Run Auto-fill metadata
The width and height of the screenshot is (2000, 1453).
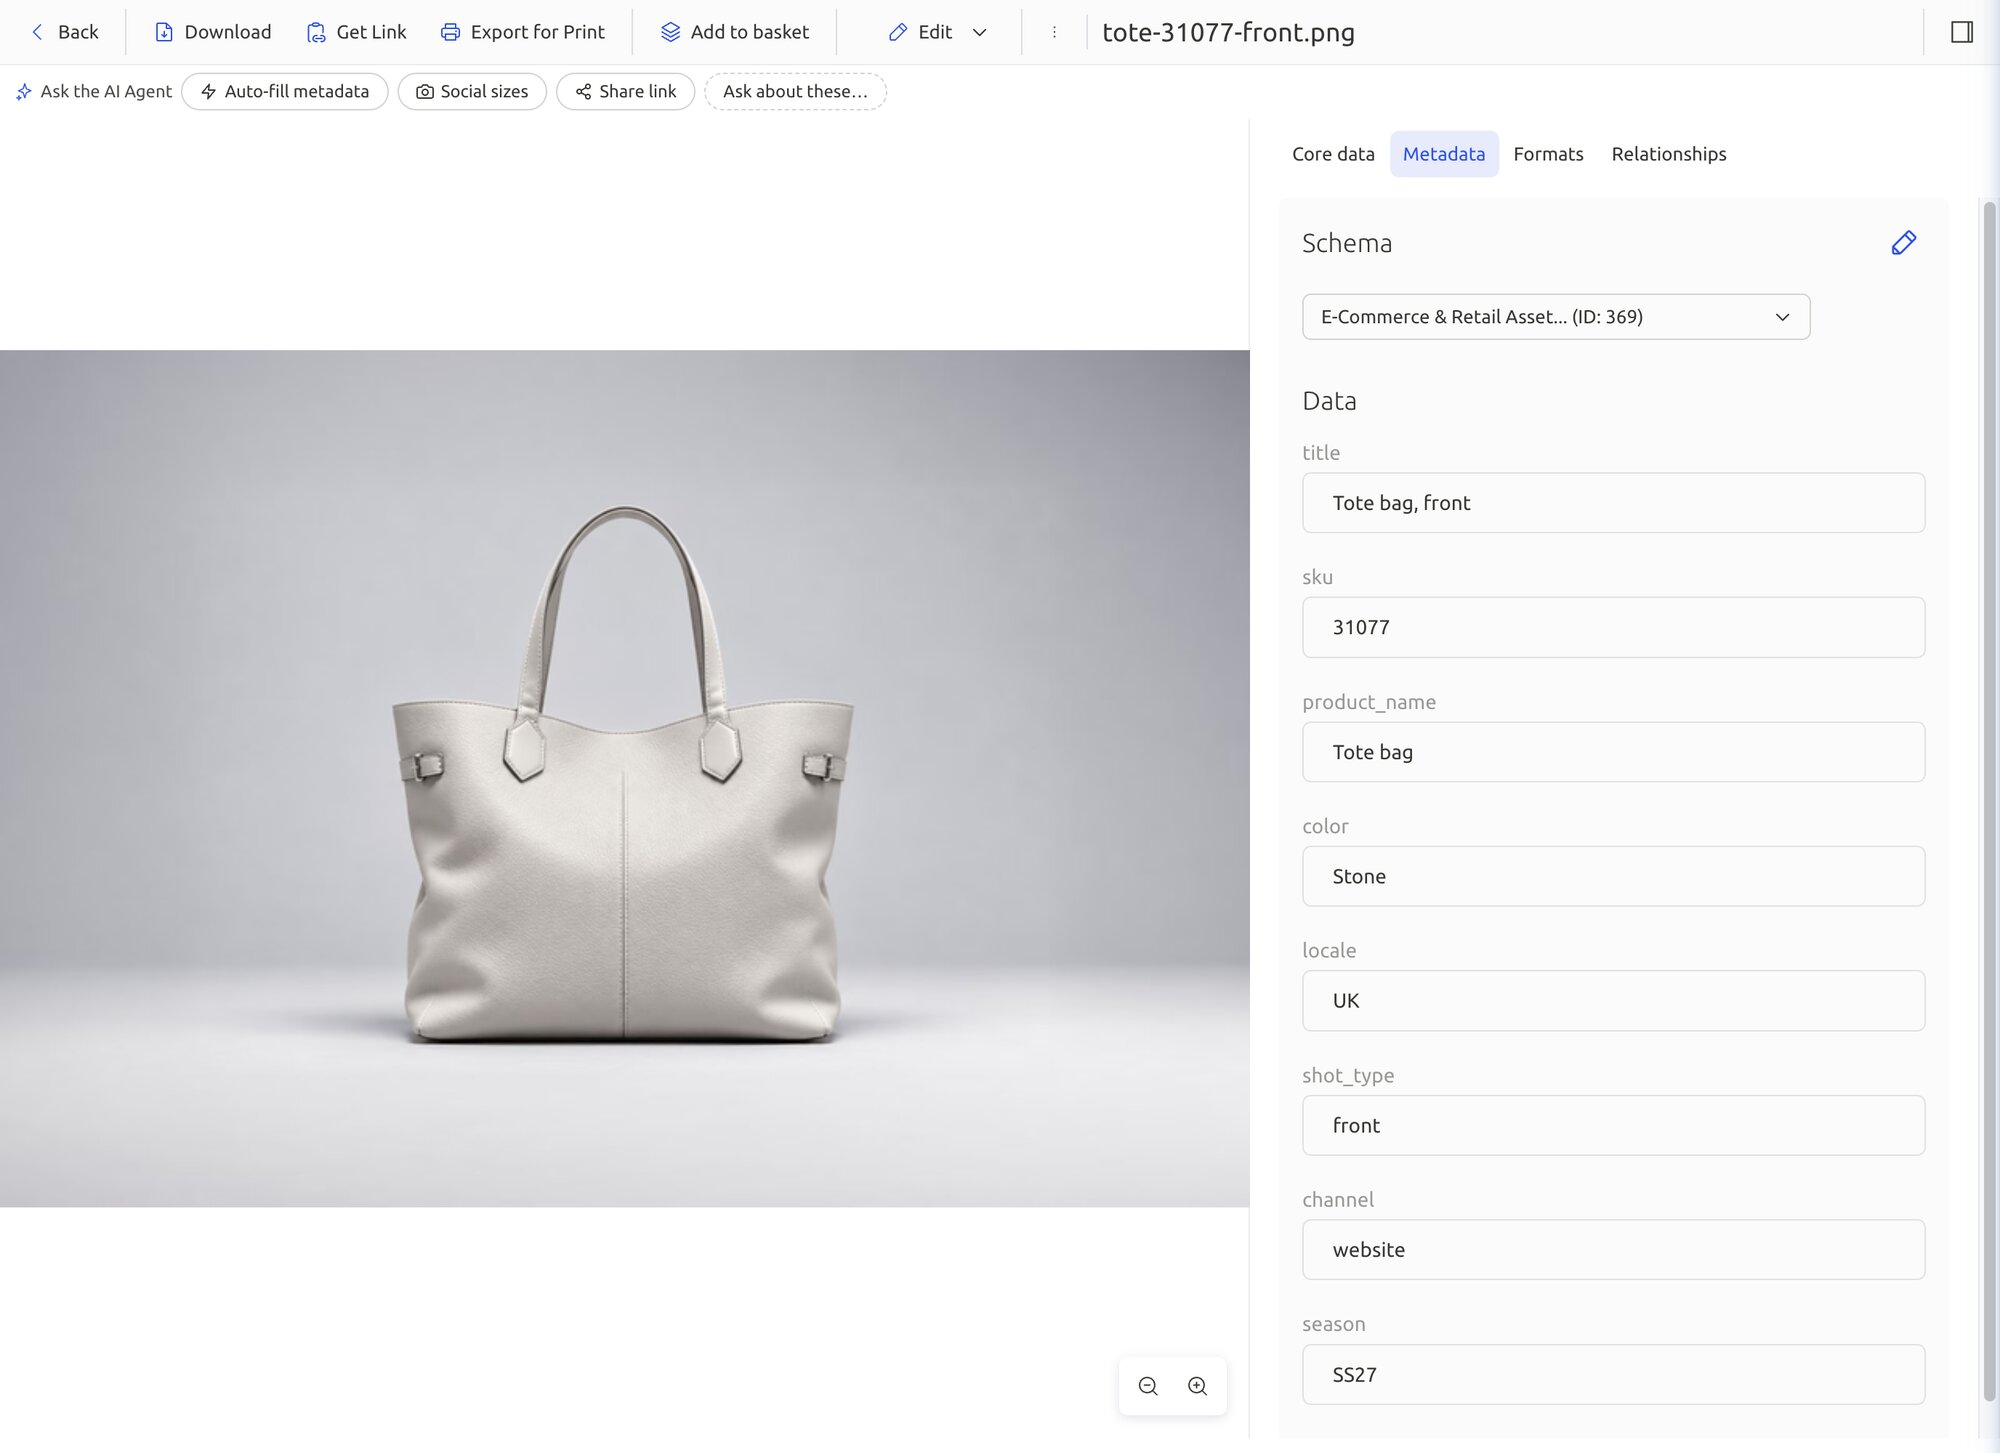click(285, 91)
